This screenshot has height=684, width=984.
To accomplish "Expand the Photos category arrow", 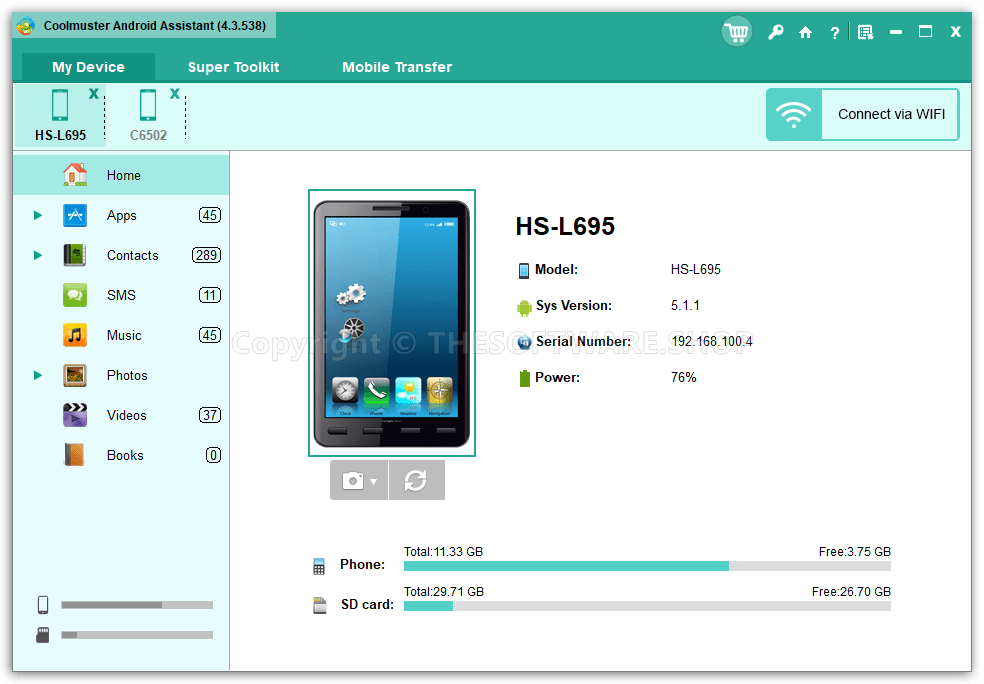I will point(38,375).
